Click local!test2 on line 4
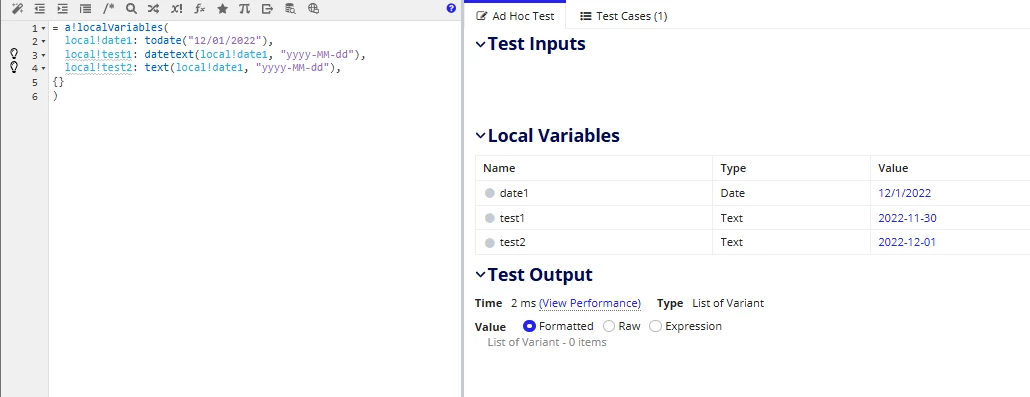 [x=98, y=68]
